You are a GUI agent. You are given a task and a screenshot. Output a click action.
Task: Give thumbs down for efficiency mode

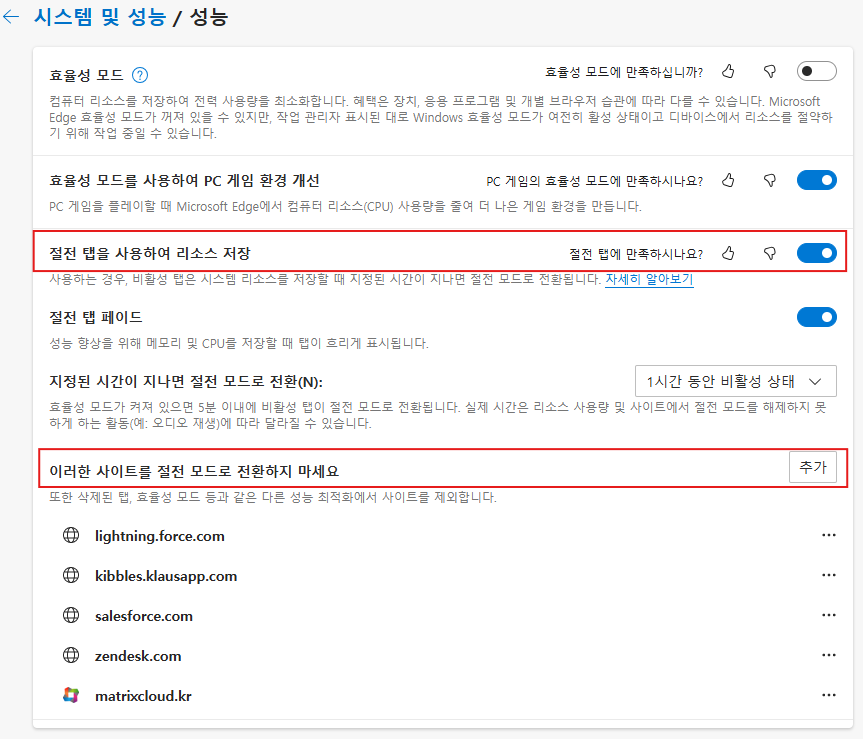pos(769,72)
